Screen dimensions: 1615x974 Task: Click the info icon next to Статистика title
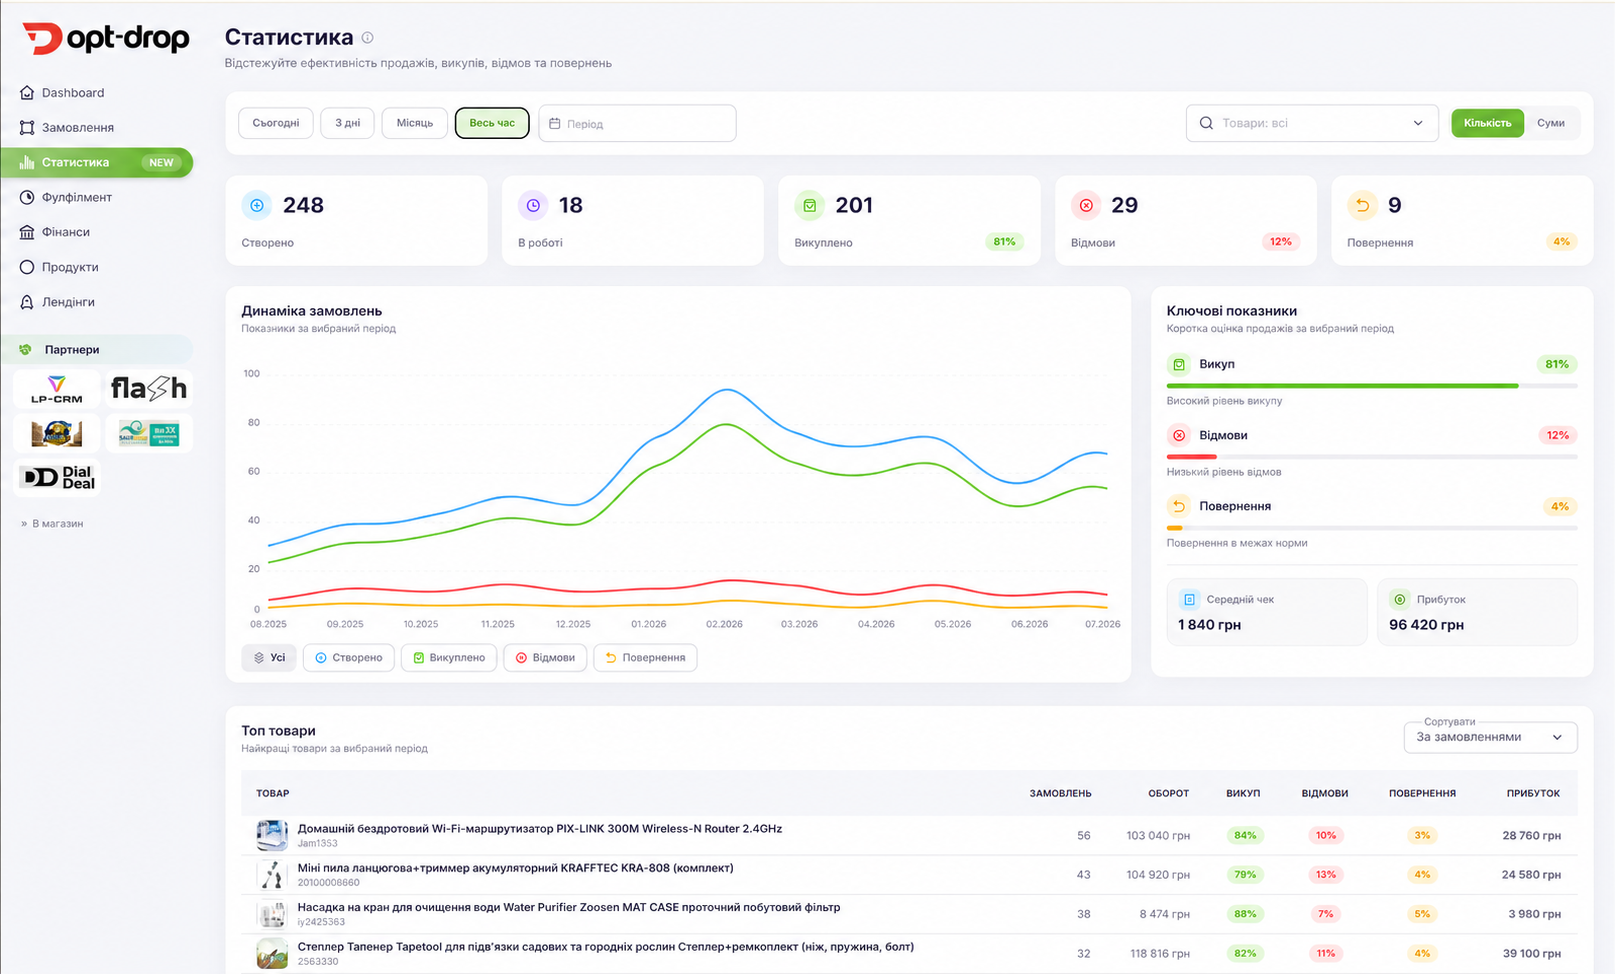367,38
